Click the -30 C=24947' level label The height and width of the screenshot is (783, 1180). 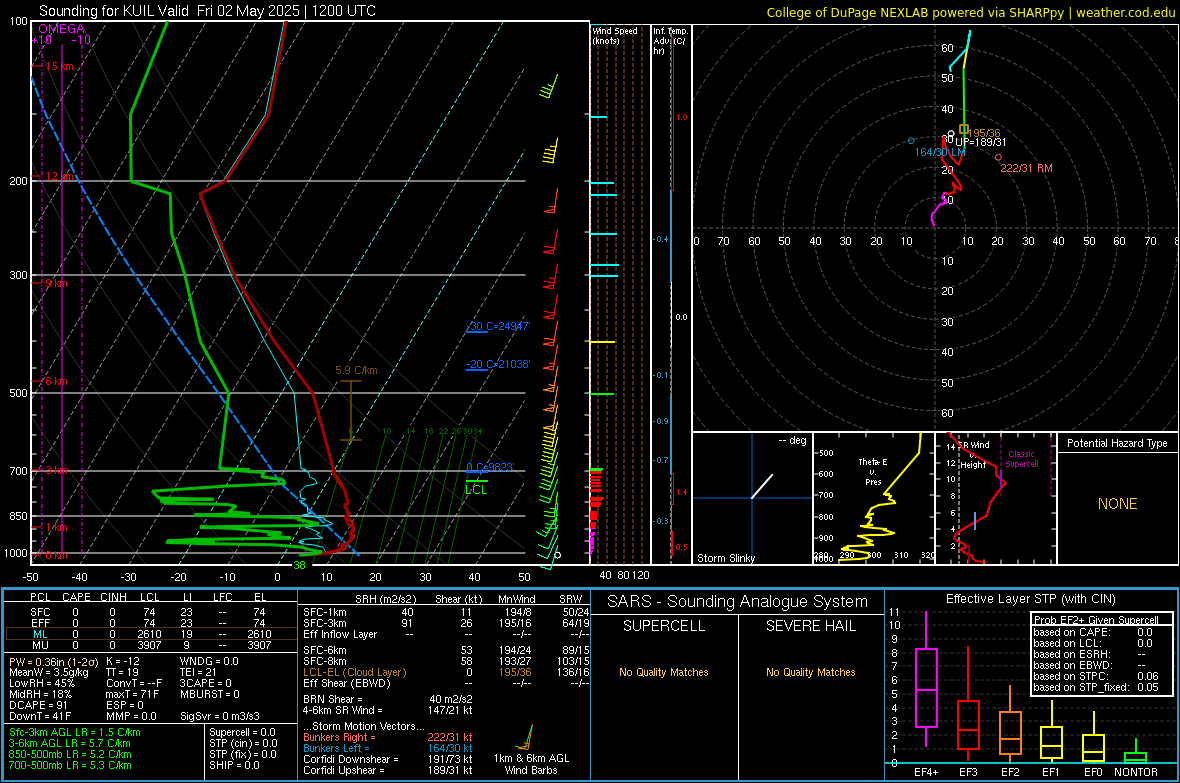[498, 326]
